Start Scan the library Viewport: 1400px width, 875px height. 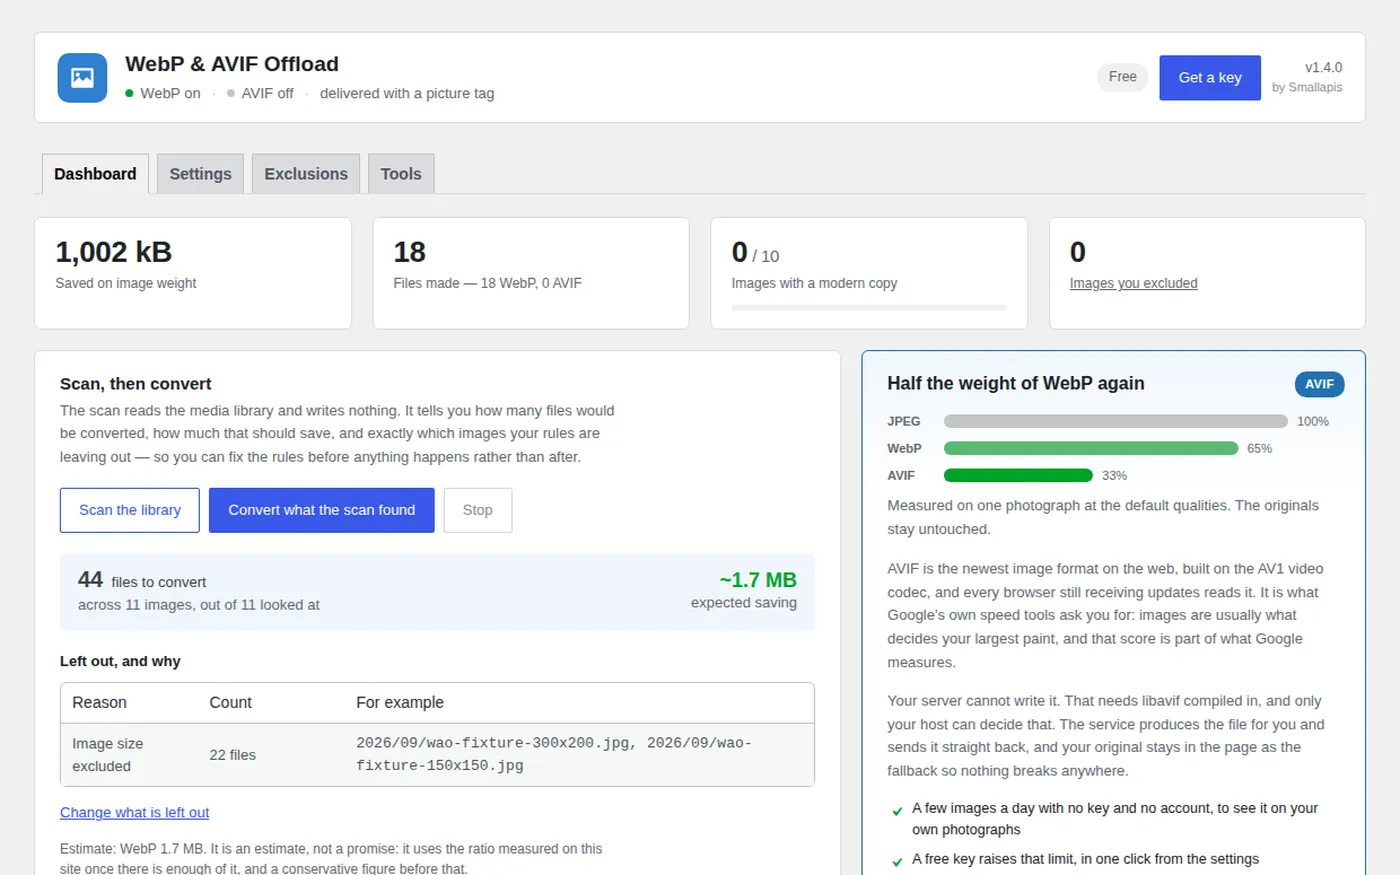click(x=130, y=510)
